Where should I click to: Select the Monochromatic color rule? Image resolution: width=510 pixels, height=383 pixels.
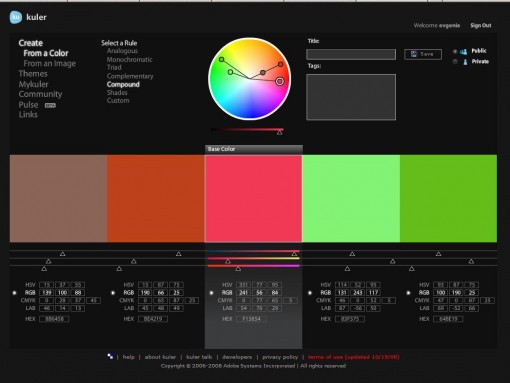[129, 60]
